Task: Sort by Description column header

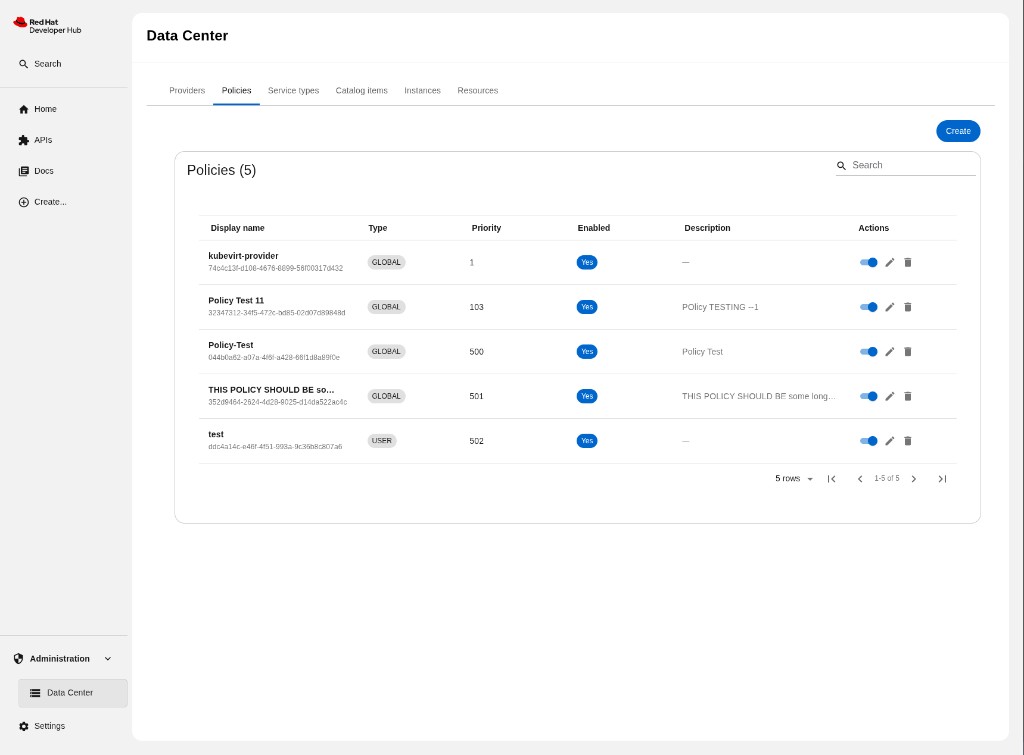Action: pos(707,228)
